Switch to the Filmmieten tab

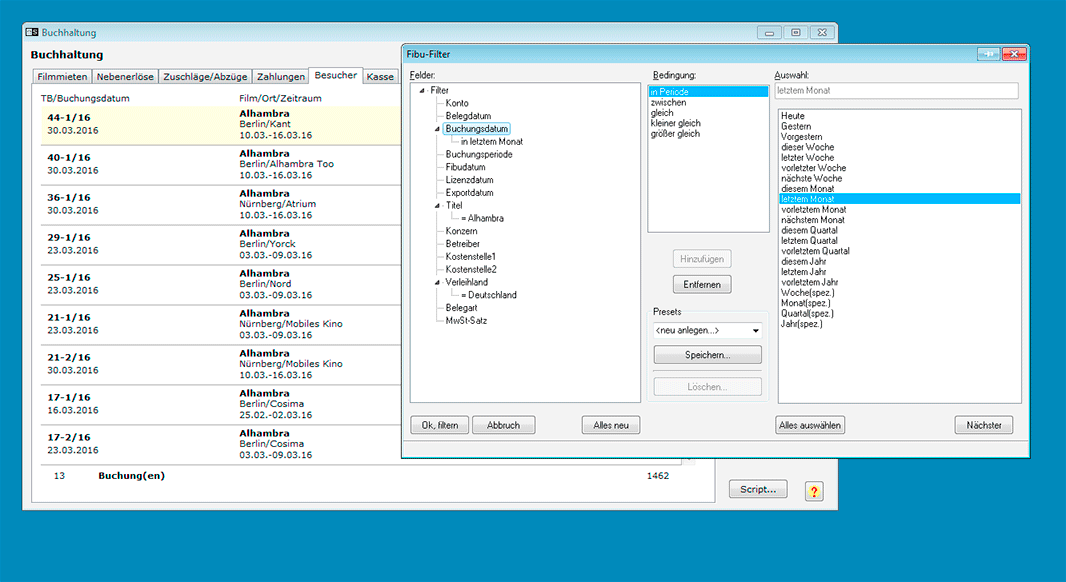(62, 77)
